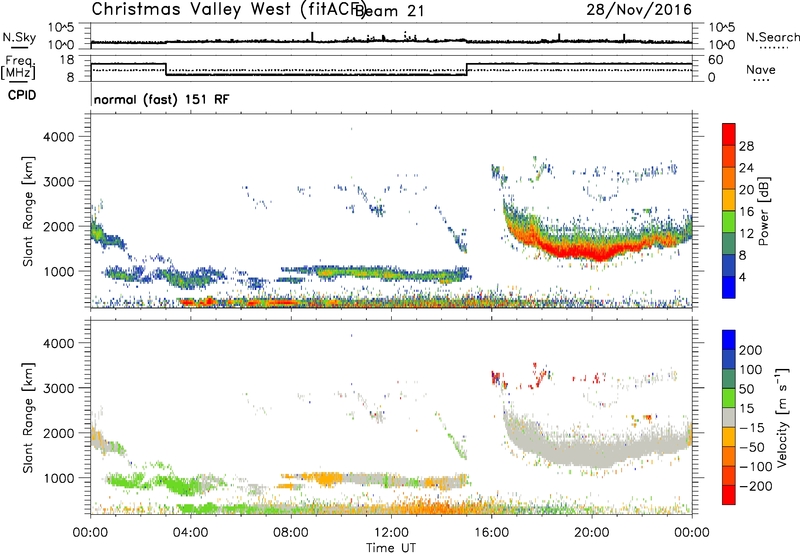
Task: Click the CPID label
Action: coord(22,95)
